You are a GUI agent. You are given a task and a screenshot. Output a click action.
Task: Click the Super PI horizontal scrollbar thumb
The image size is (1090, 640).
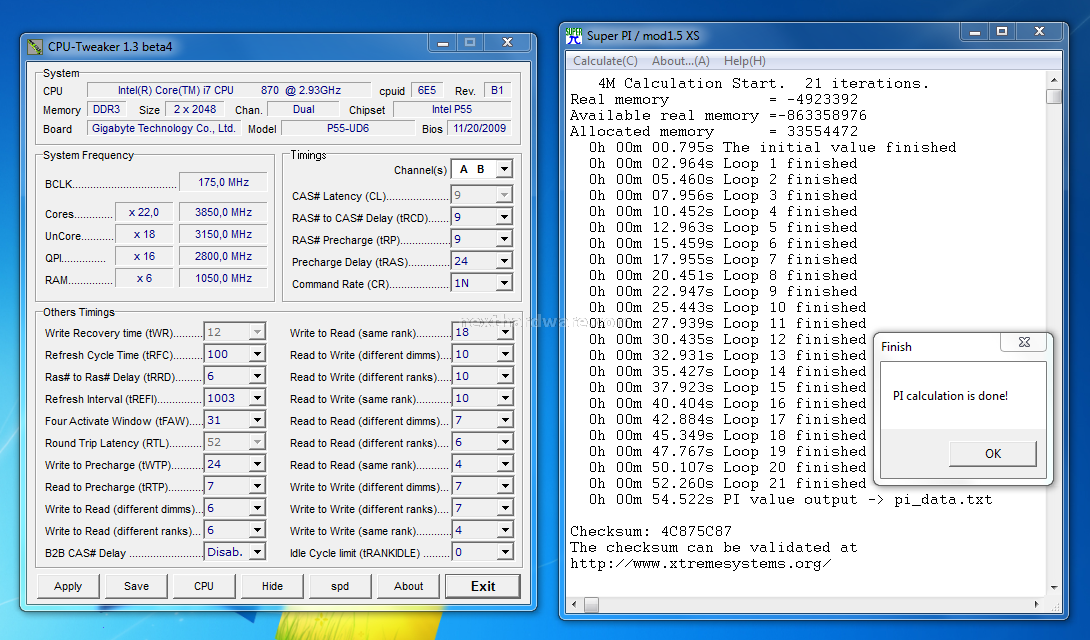[x=591, y=605]
